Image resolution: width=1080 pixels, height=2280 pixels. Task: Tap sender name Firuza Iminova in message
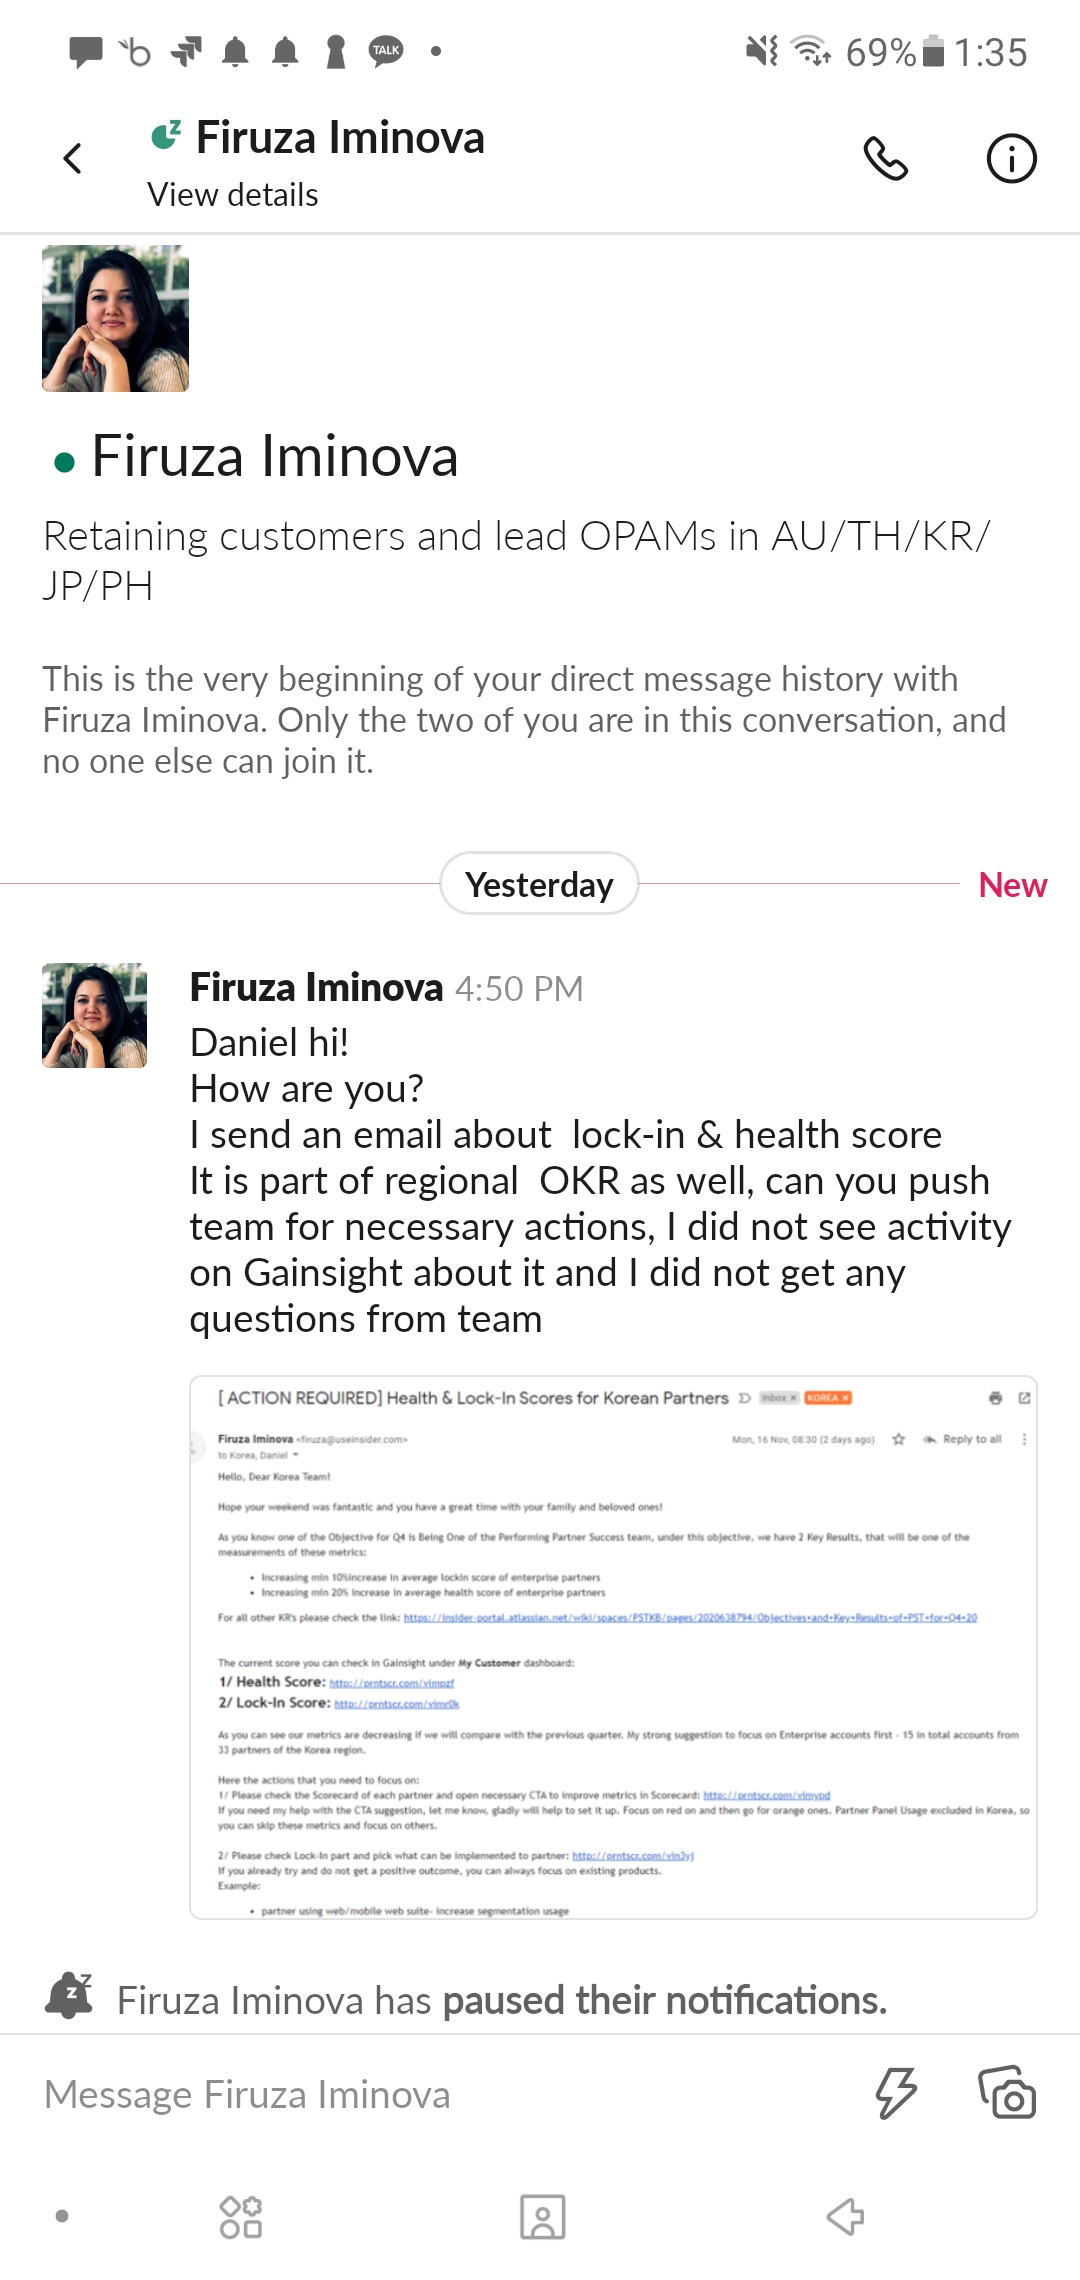pyautogui.click(x=316, y=988)
